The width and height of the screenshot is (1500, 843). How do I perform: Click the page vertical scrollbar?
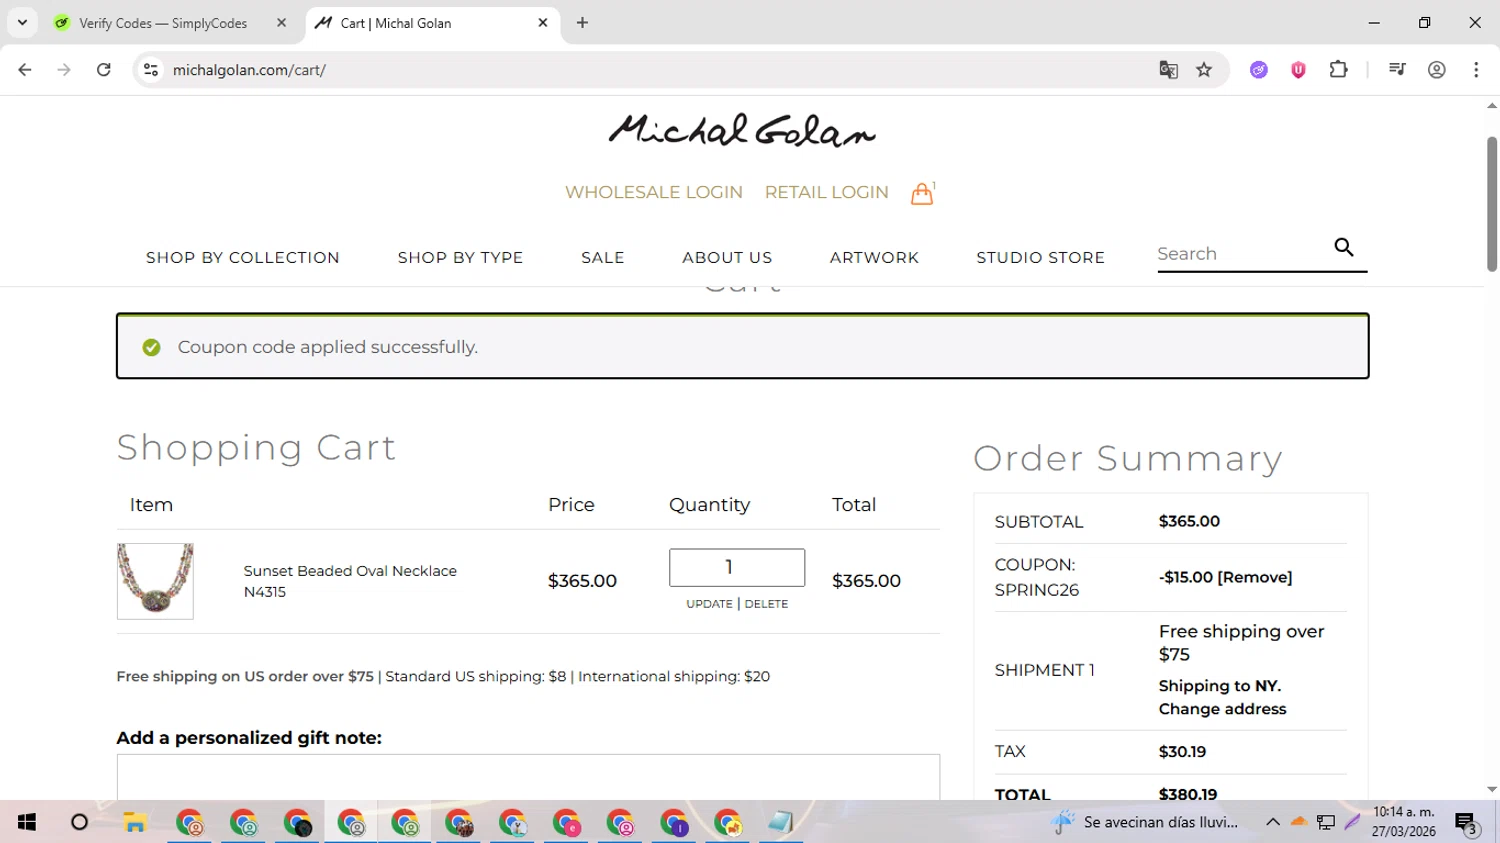coord(1492,204)
